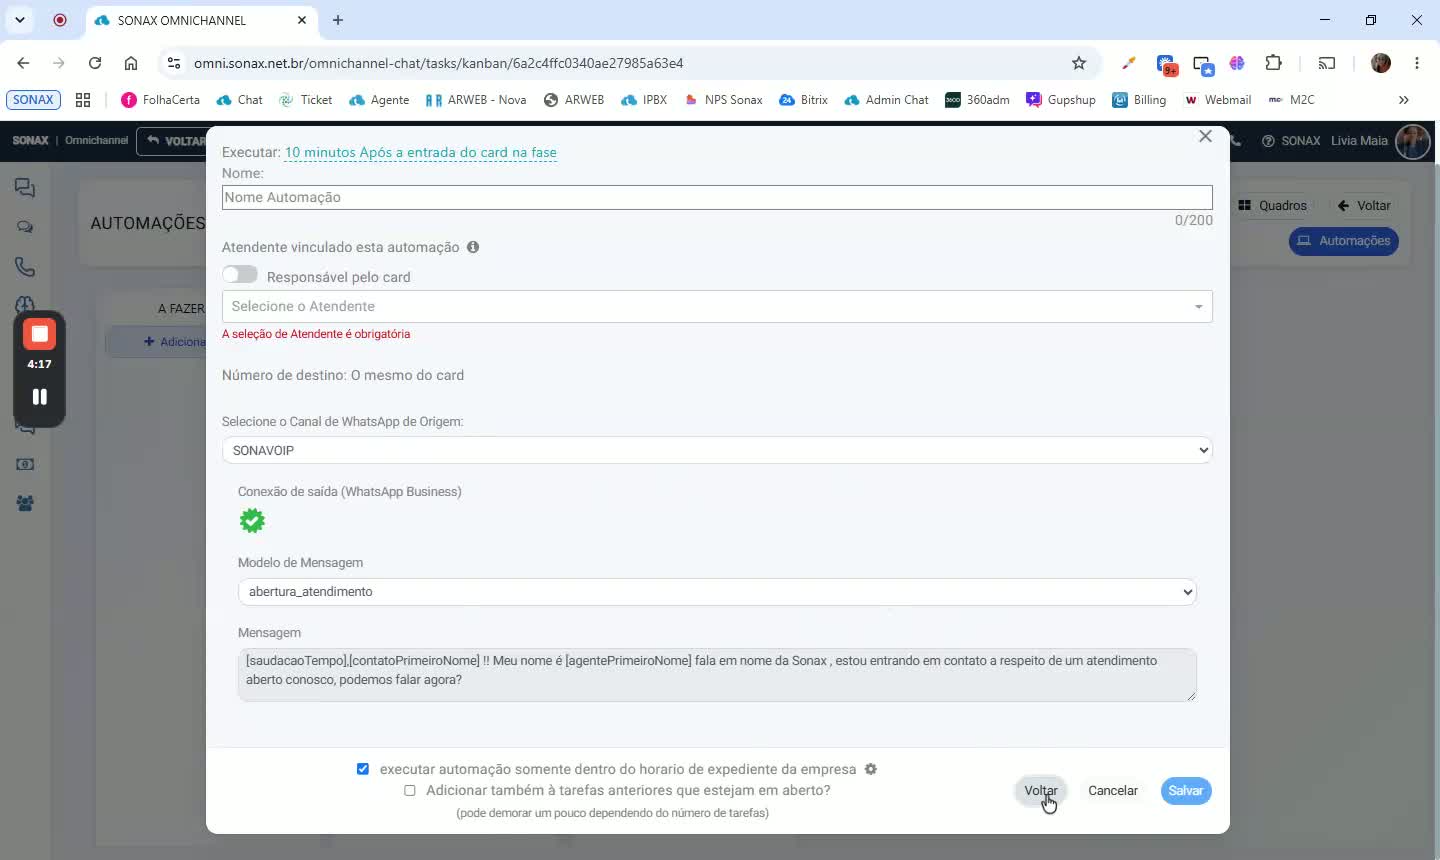Open the Chrome extensions puzzle icon

[1273, 63]
